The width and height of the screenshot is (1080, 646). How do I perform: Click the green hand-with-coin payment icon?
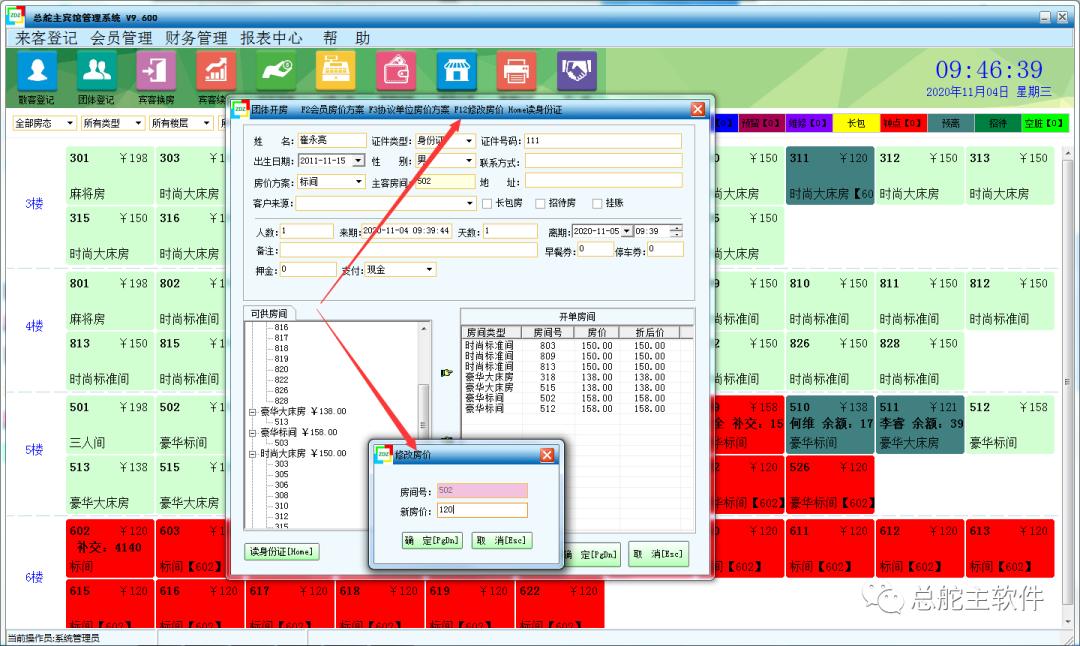(276, 70)
